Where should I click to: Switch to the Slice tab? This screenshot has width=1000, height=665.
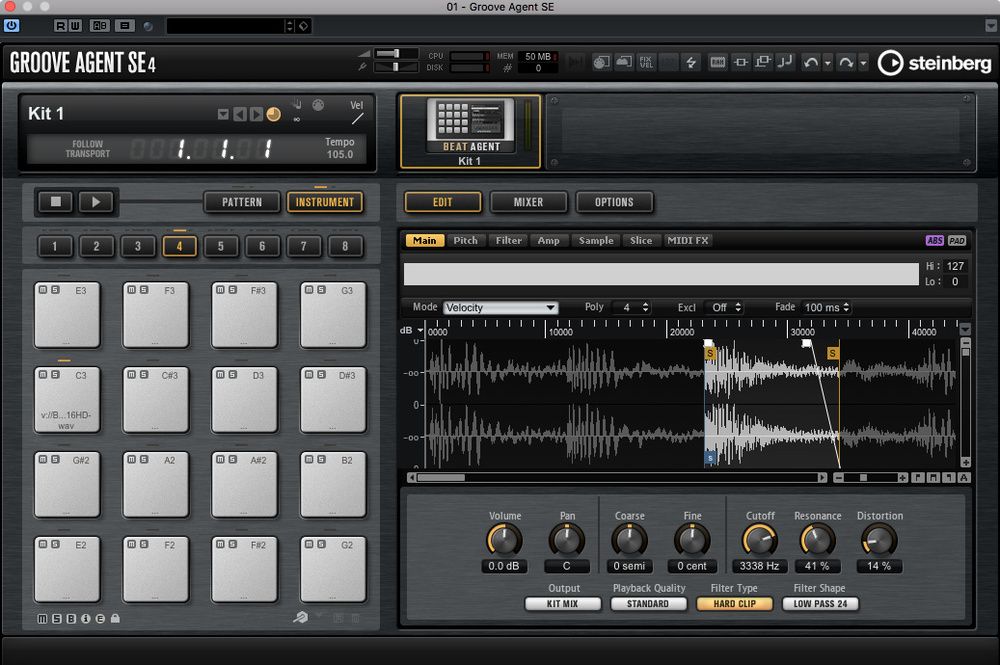641,240
